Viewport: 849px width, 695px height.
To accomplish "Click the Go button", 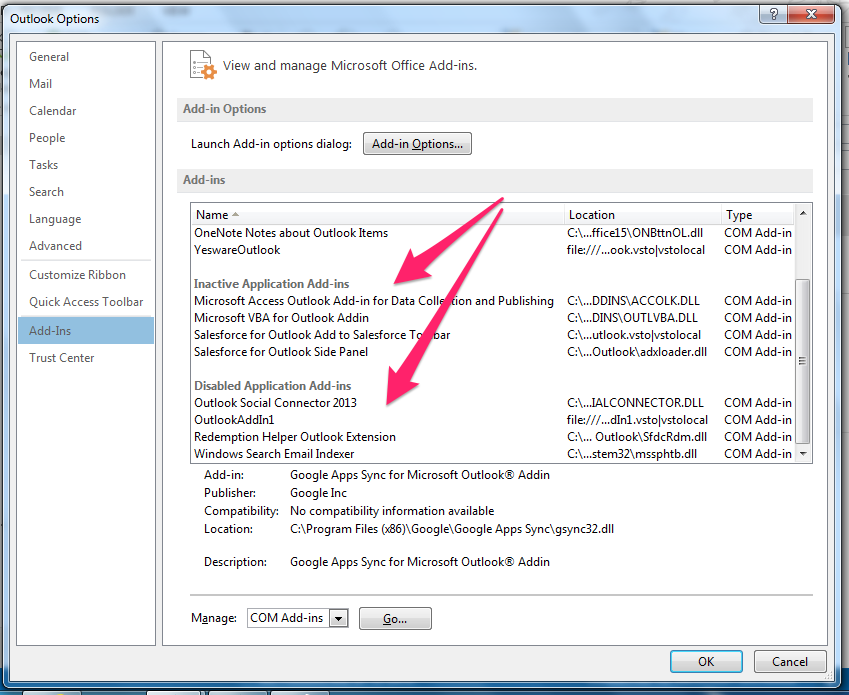I will tap(395, 619).
